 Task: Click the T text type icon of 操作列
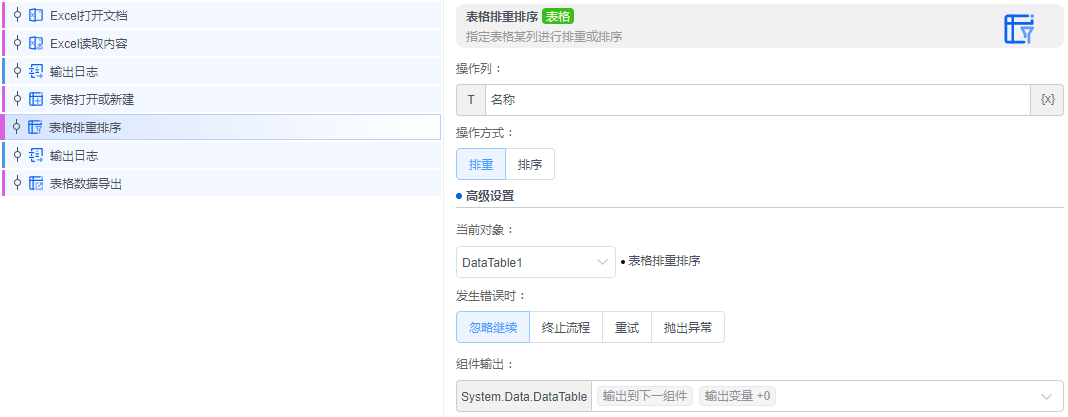point(471,99)
